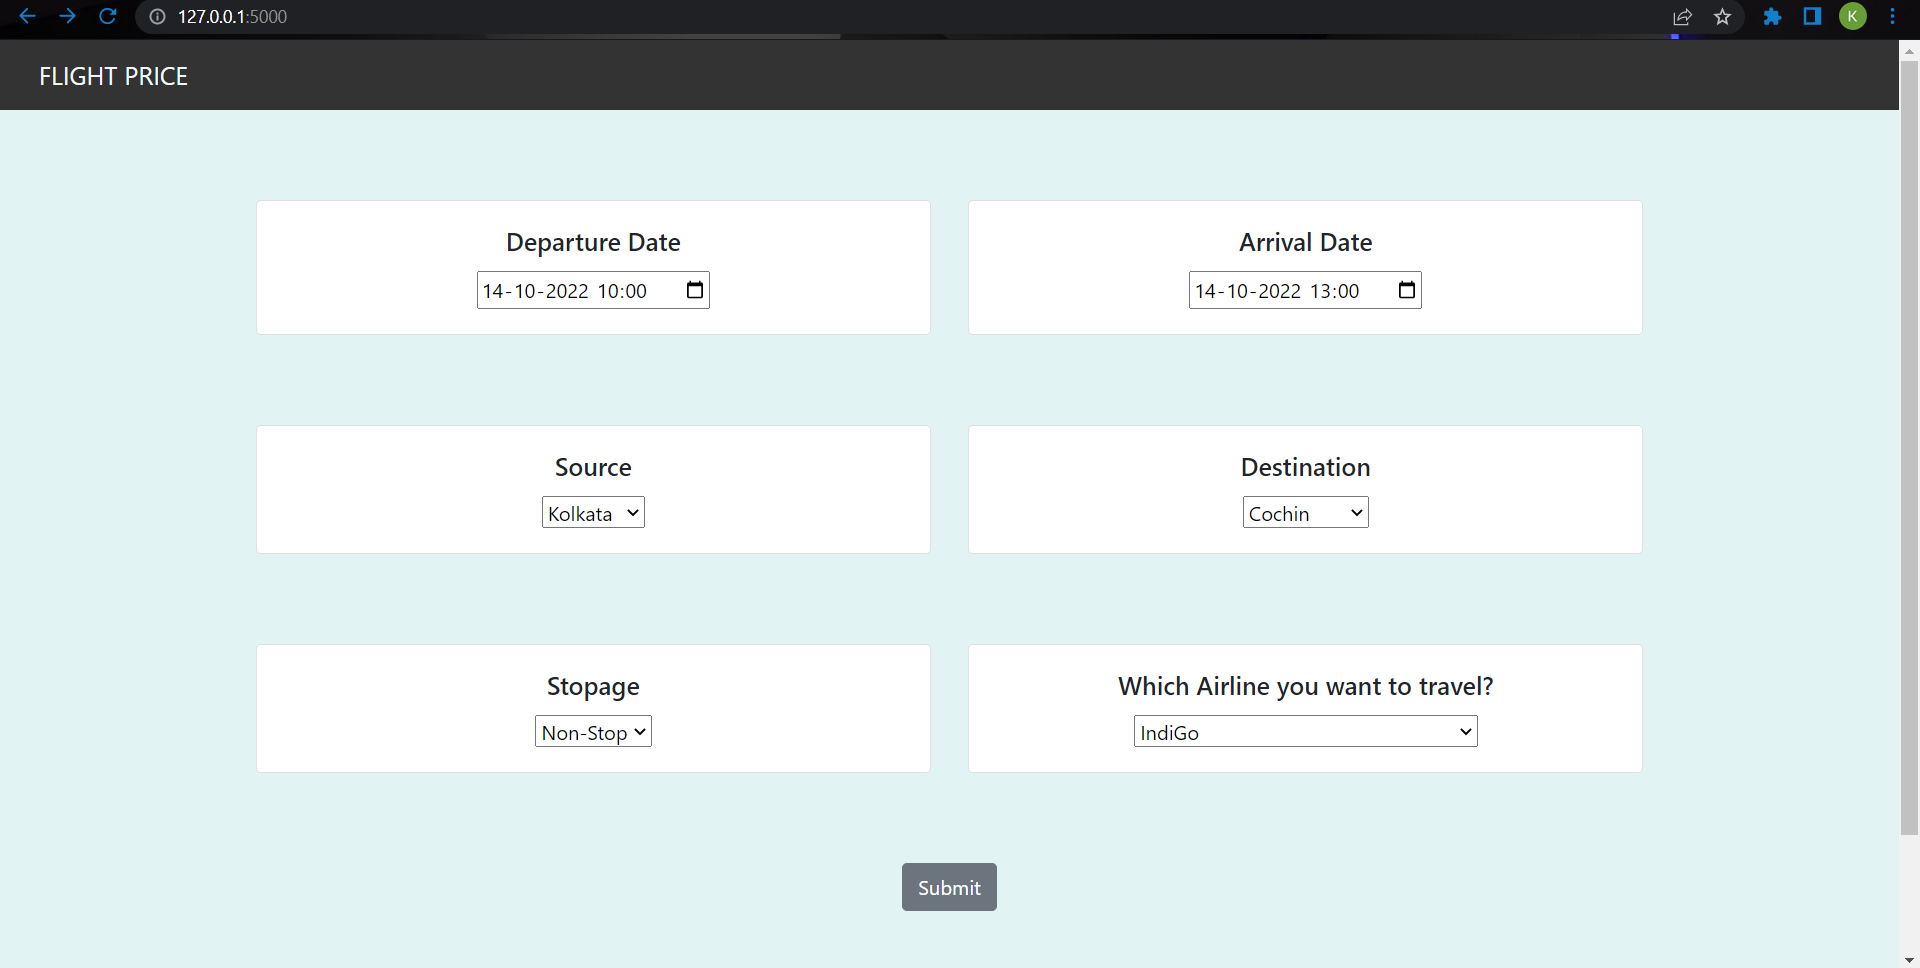This screenshot has width=1920, height=968.
Task: Click the split-screen icon near the profile
Action: tap(1812, 17)
